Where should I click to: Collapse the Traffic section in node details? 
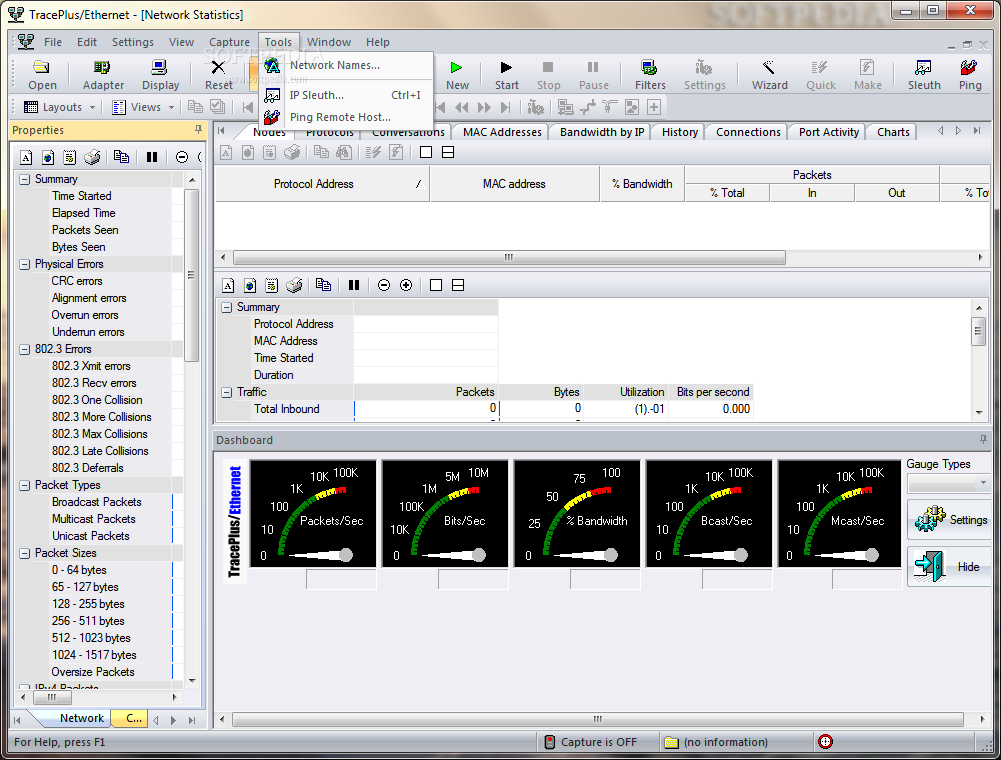(227, 392)
